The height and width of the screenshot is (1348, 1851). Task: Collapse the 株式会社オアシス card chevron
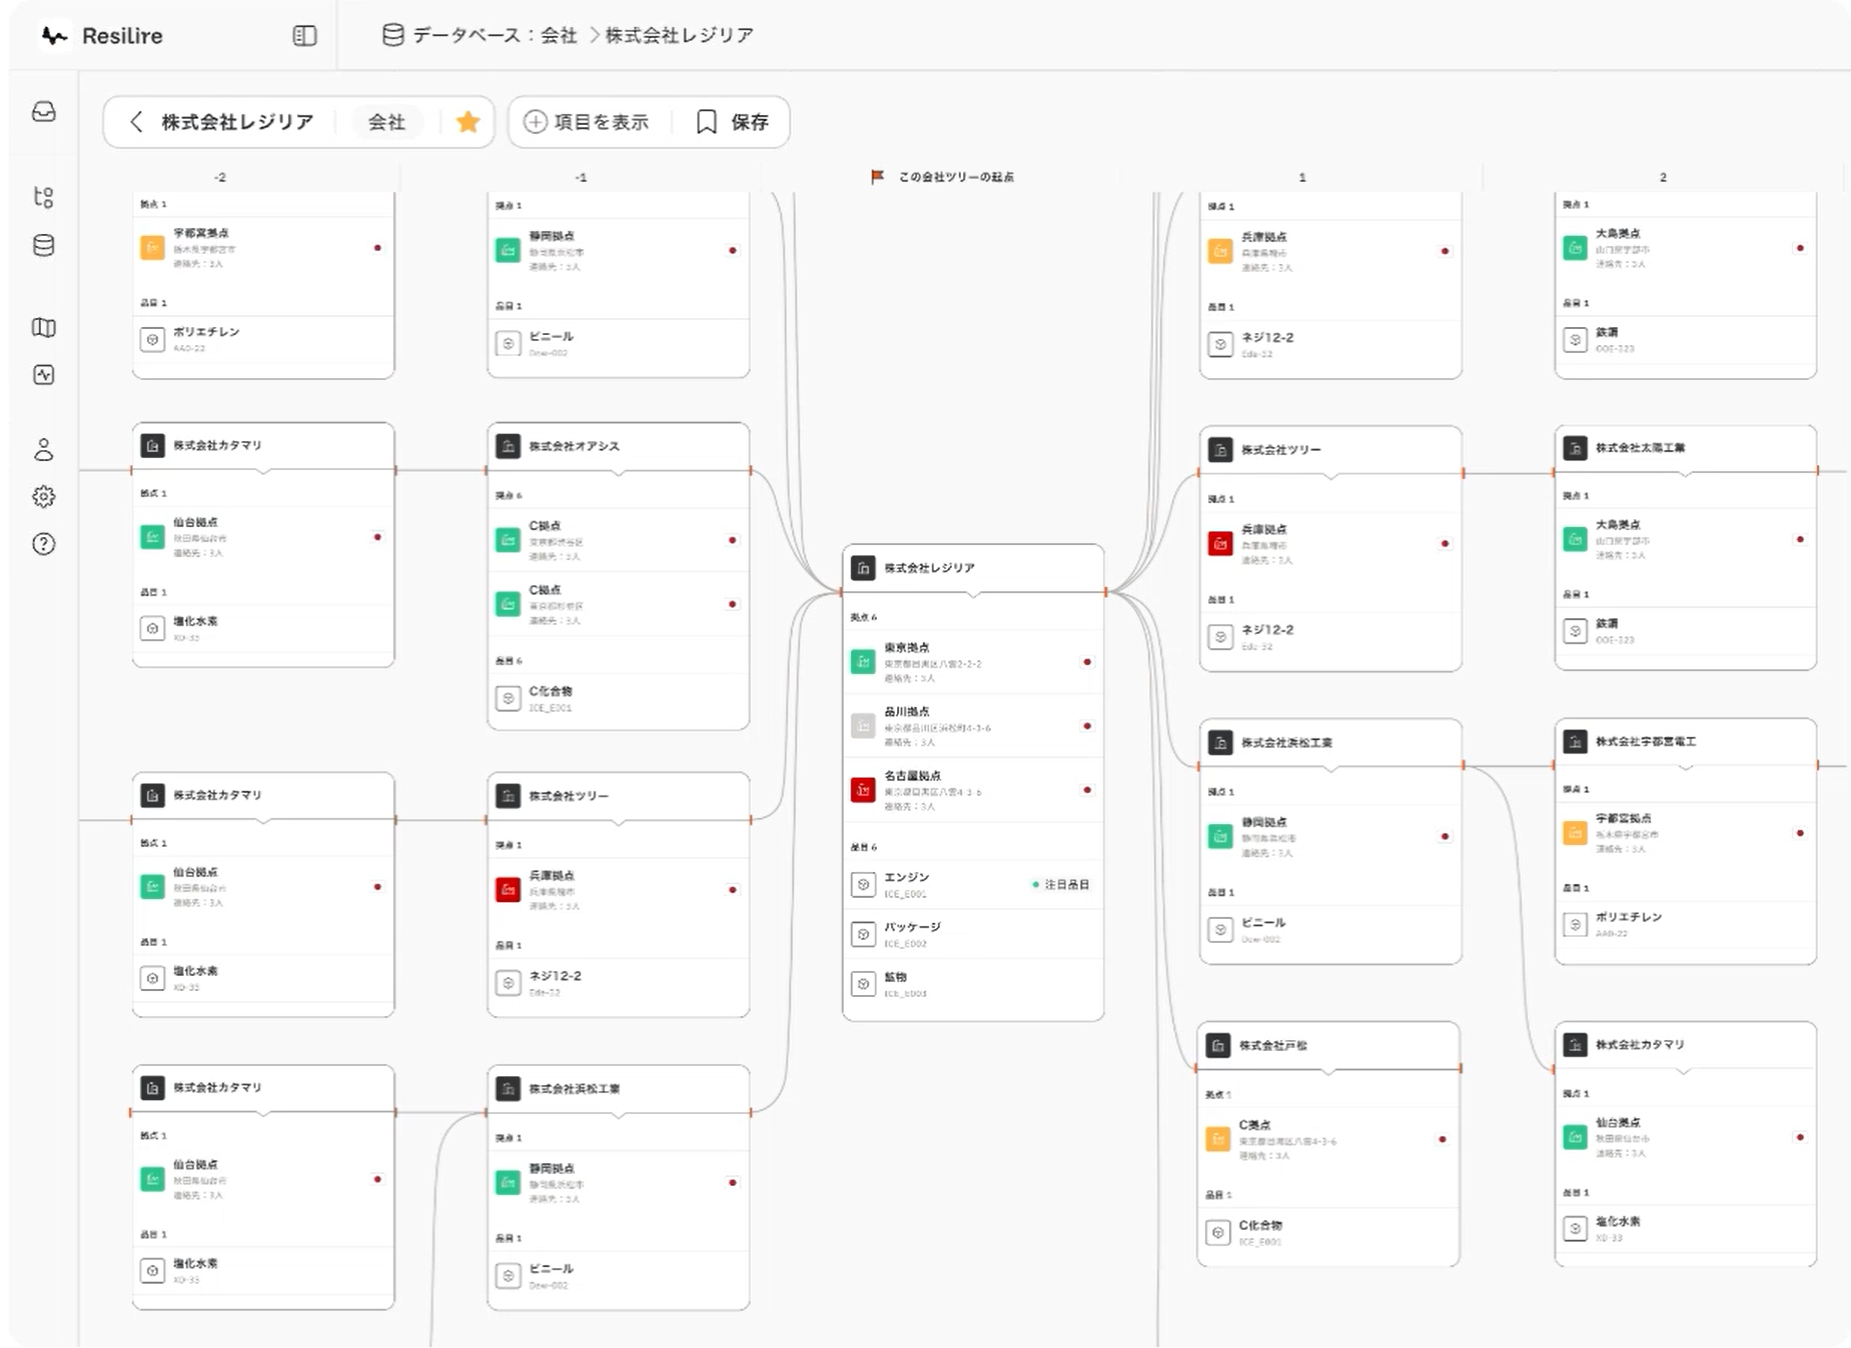[619, 472]
